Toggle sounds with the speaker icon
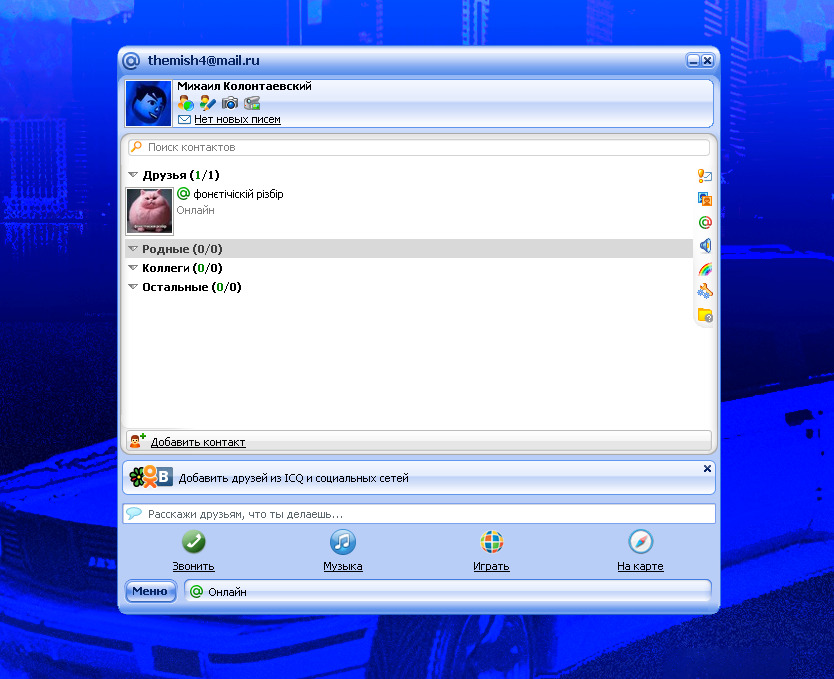The height and width of the screenshot is (679, 834). coord(705,246)
